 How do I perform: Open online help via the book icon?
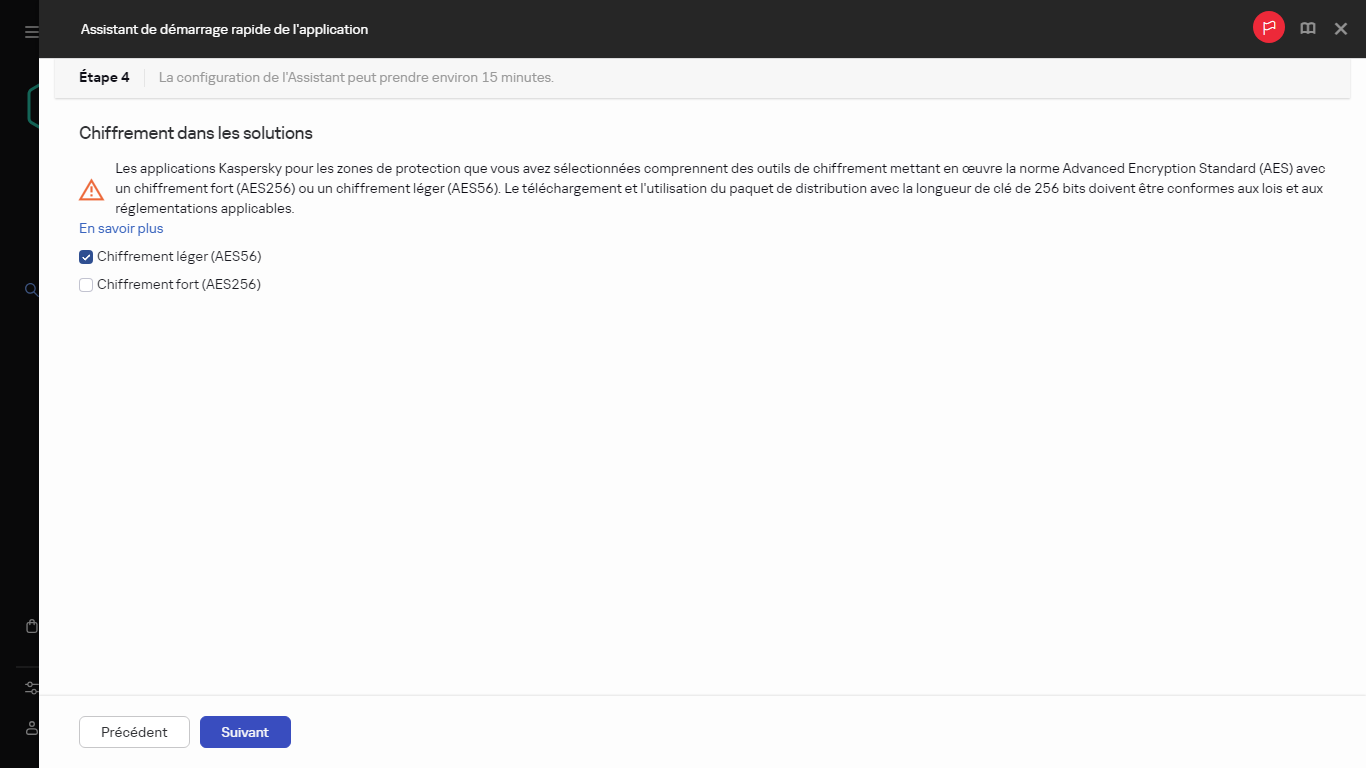pos(1307,28)
